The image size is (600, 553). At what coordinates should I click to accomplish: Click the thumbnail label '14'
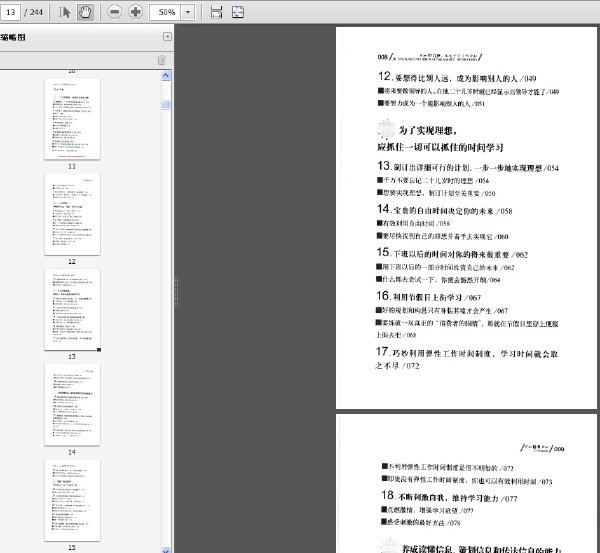72,452
